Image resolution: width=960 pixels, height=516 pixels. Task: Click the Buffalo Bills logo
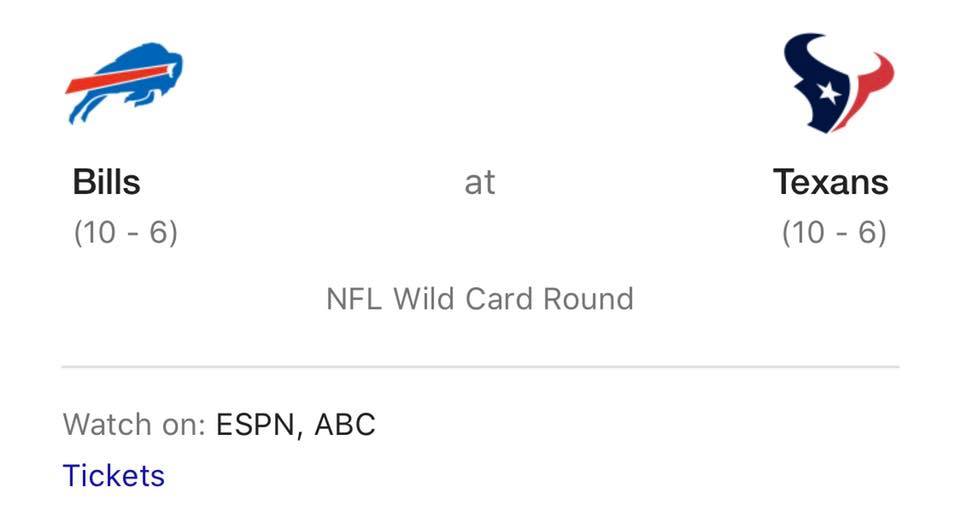tap(124, 82)
